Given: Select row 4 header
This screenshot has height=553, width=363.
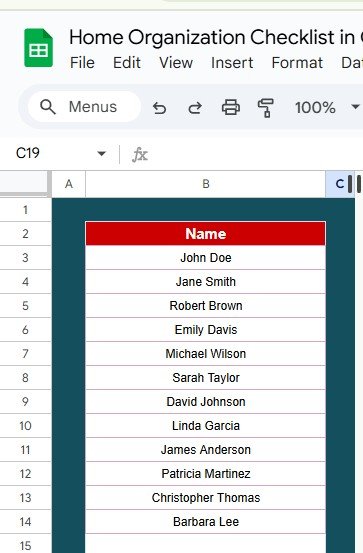Looking at the screenshot, I should click(x=25, y=281).
